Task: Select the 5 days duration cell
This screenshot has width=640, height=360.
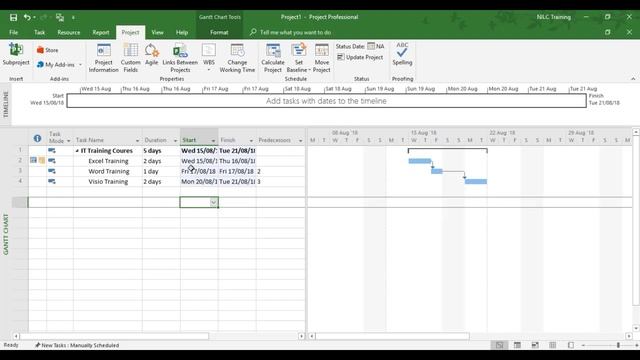Action: [x=161, y=151]
